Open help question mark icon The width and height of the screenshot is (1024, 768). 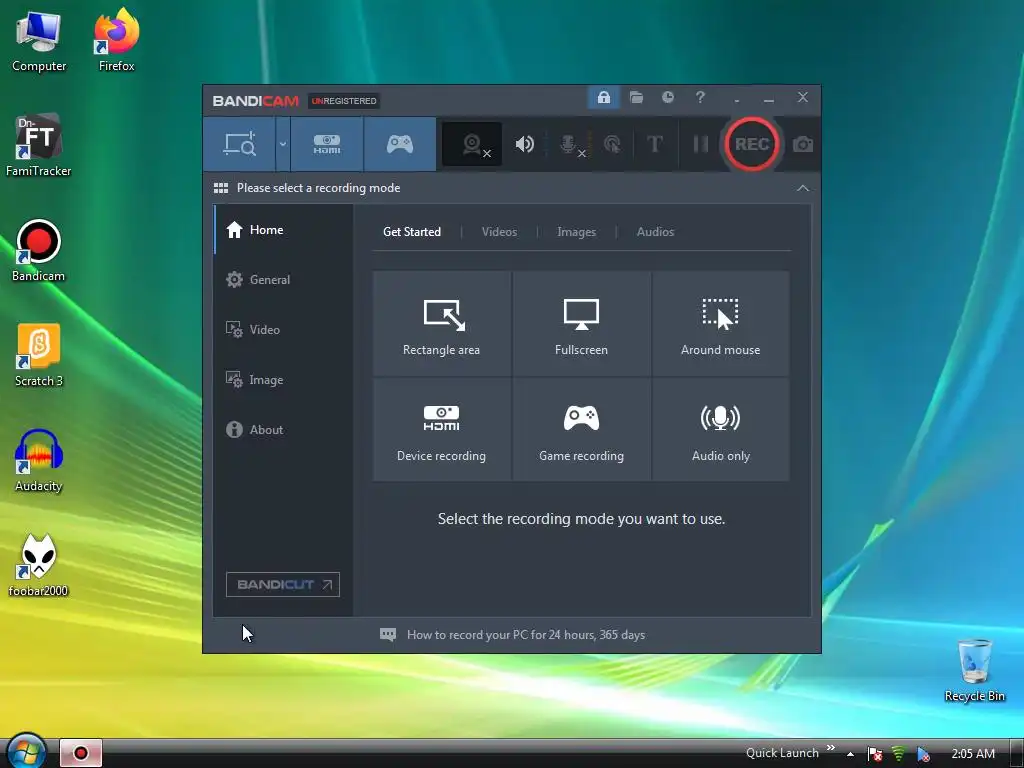[x=700, y=97]
